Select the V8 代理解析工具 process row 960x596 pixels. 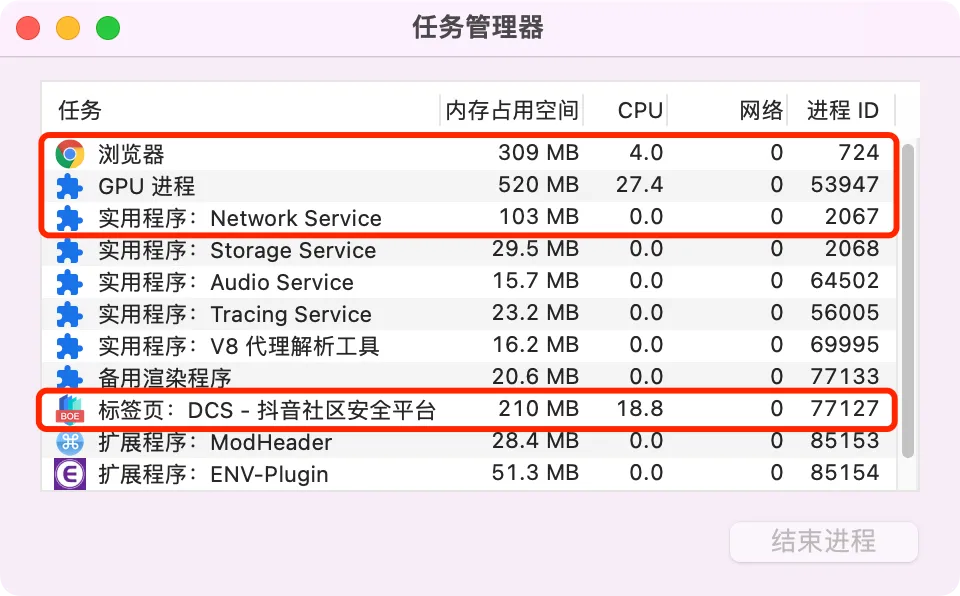pos(470,346)
